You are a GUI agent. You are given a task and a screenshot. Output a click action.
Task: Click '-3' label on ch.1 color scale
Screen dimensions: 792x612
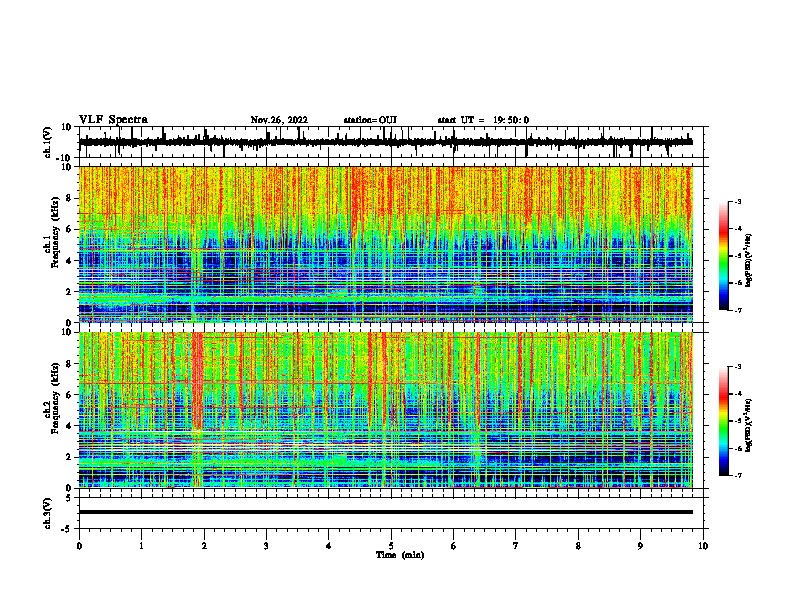[738, 202]
